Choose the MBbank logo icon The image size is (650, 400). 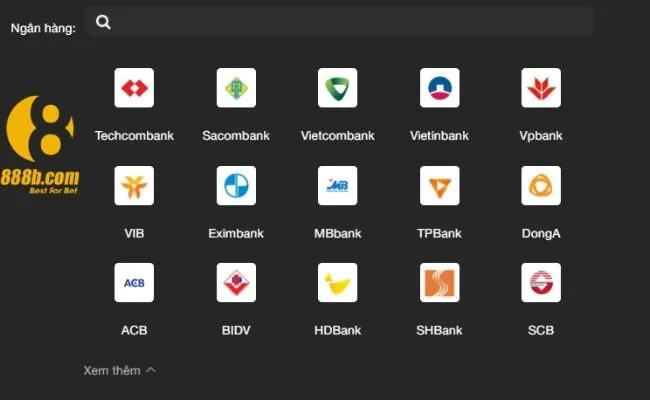[337, 186]
